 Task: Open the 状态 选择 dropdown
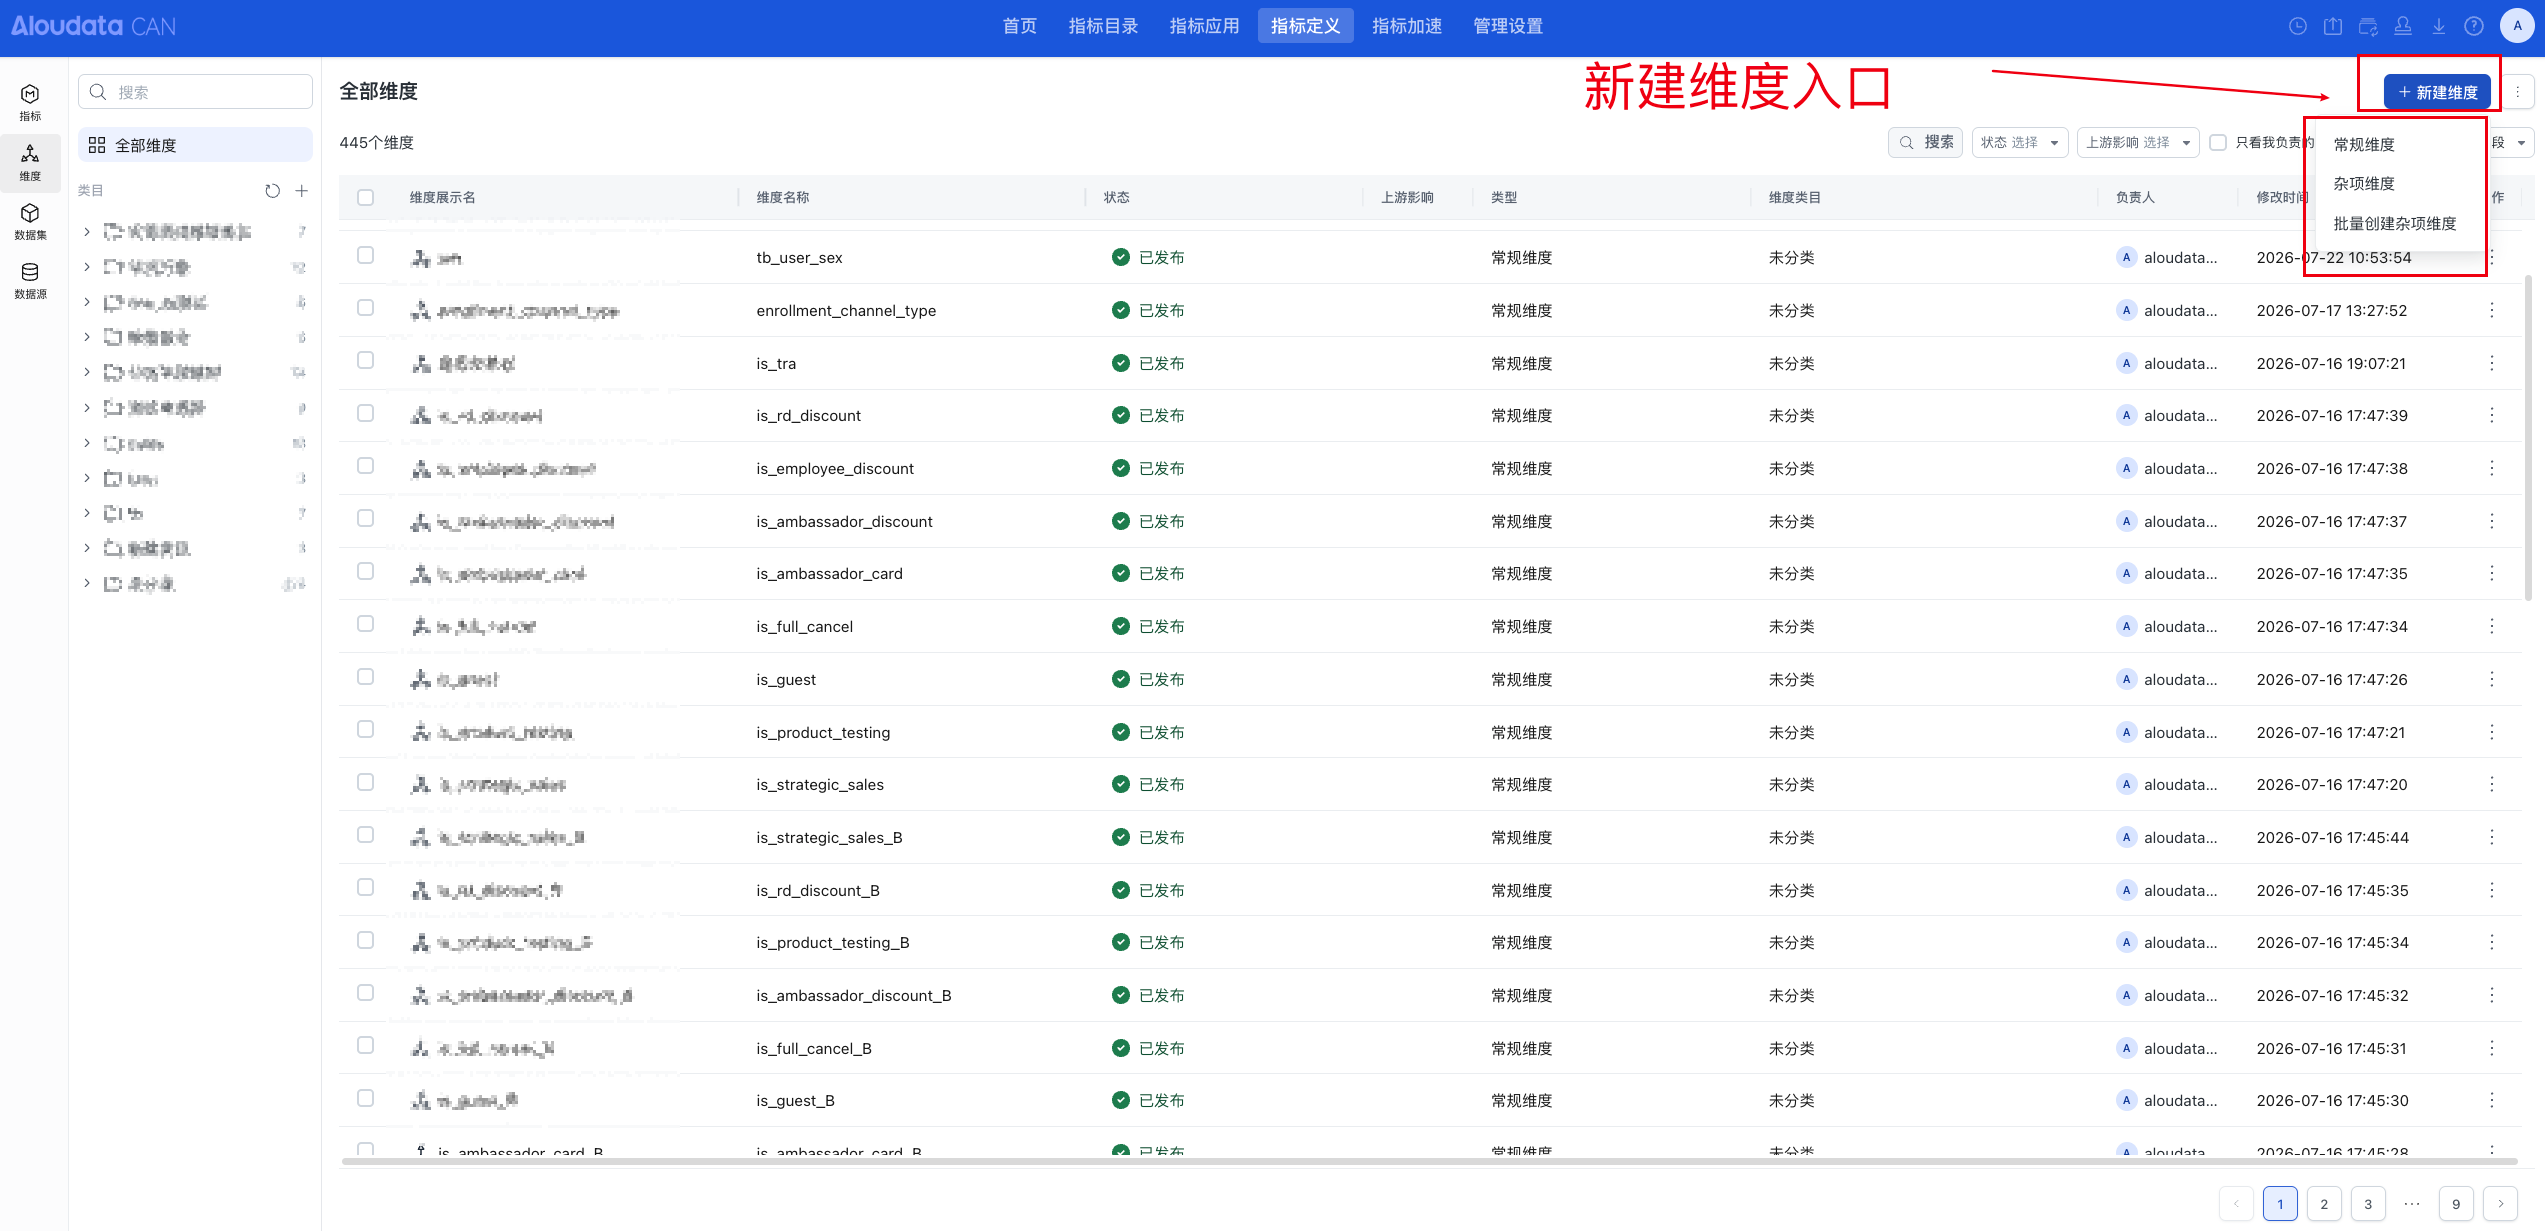click(x=2020, y=143)
